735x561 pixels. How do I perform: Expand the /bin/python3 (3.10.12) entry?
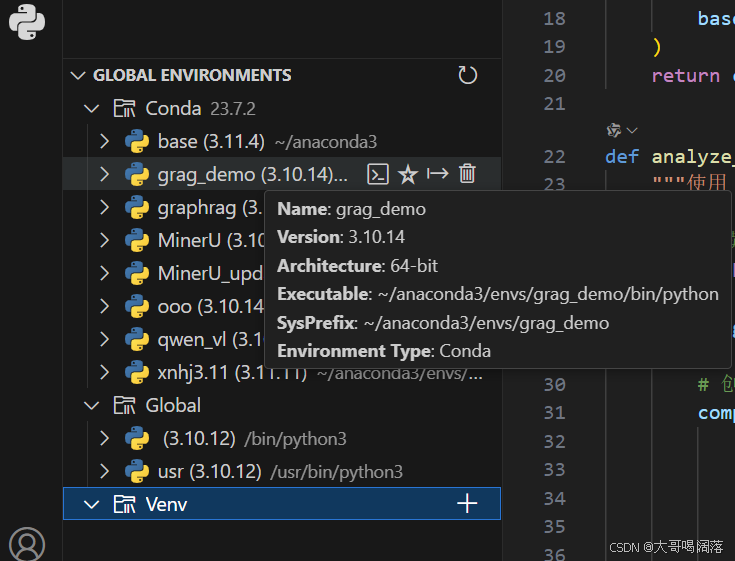[x=105, y=438]
